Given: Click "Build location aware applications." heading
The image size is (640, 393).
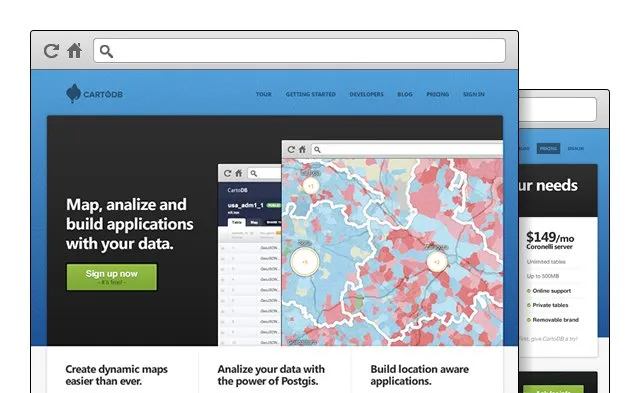Looking at the screenshot, I should coord(420,375).
